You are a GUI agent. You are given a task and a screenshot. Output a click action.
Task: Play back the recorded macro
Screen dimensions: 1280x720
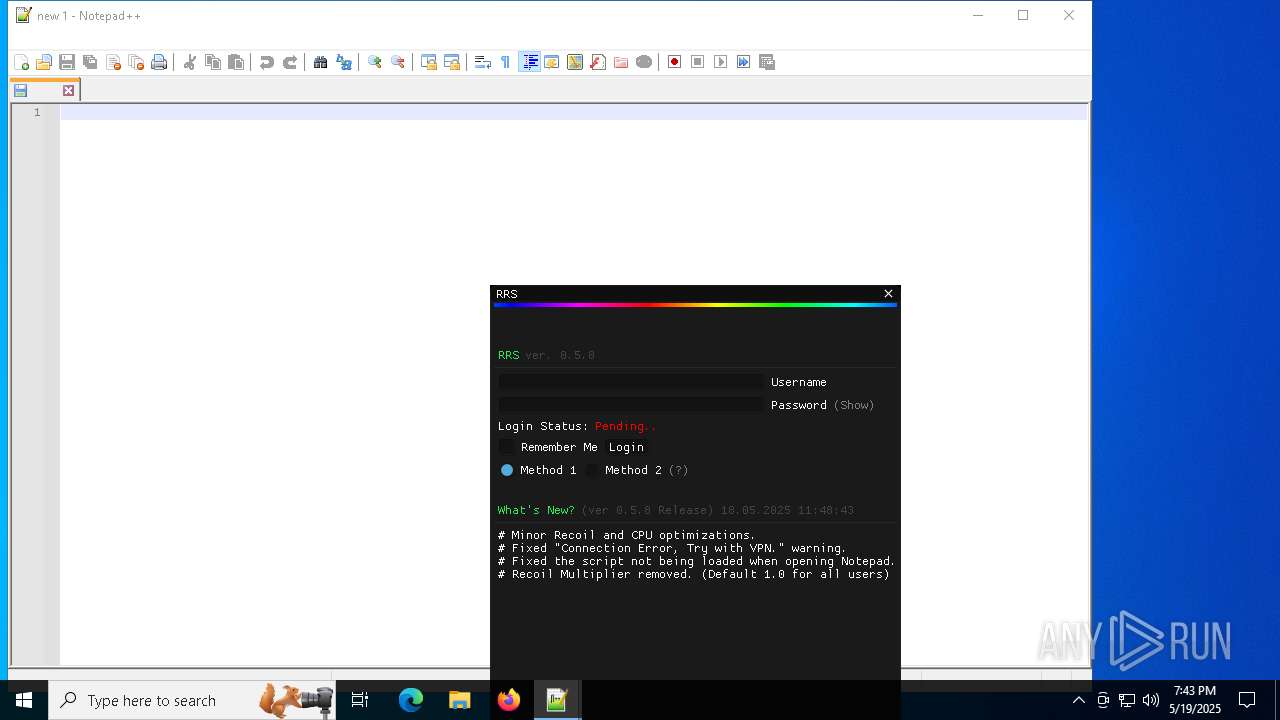click(x=721, y=62)
